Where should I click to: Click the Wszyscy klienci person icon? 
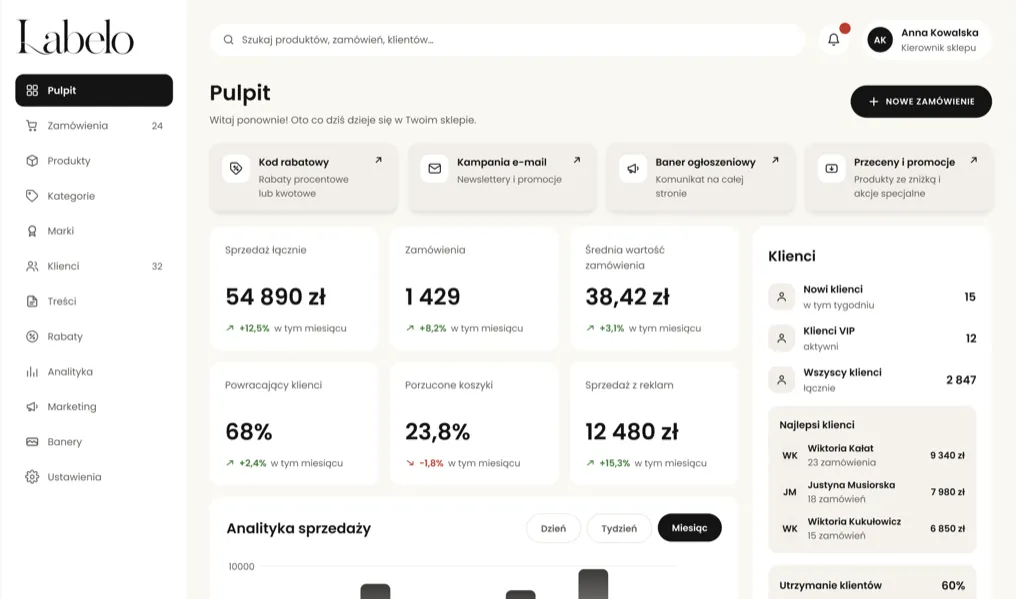tap(781, 380)
